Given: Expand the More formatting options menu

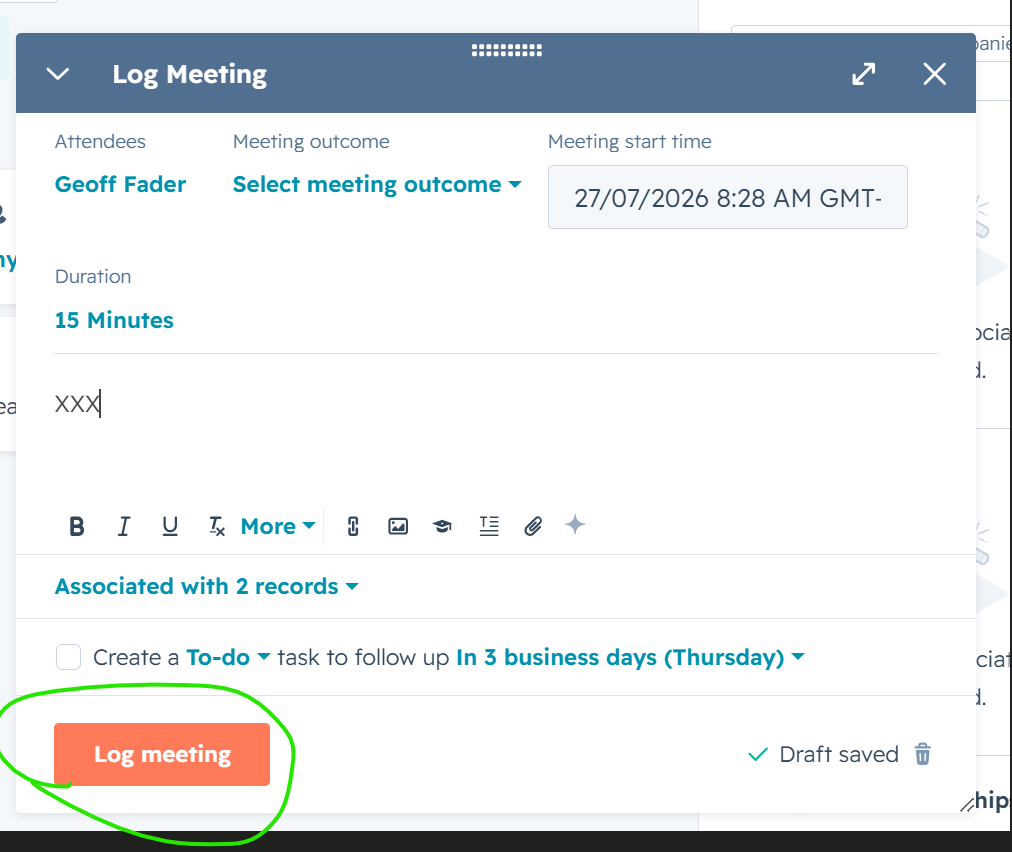Looking at the screenshot, I should [x=278, y=527].
